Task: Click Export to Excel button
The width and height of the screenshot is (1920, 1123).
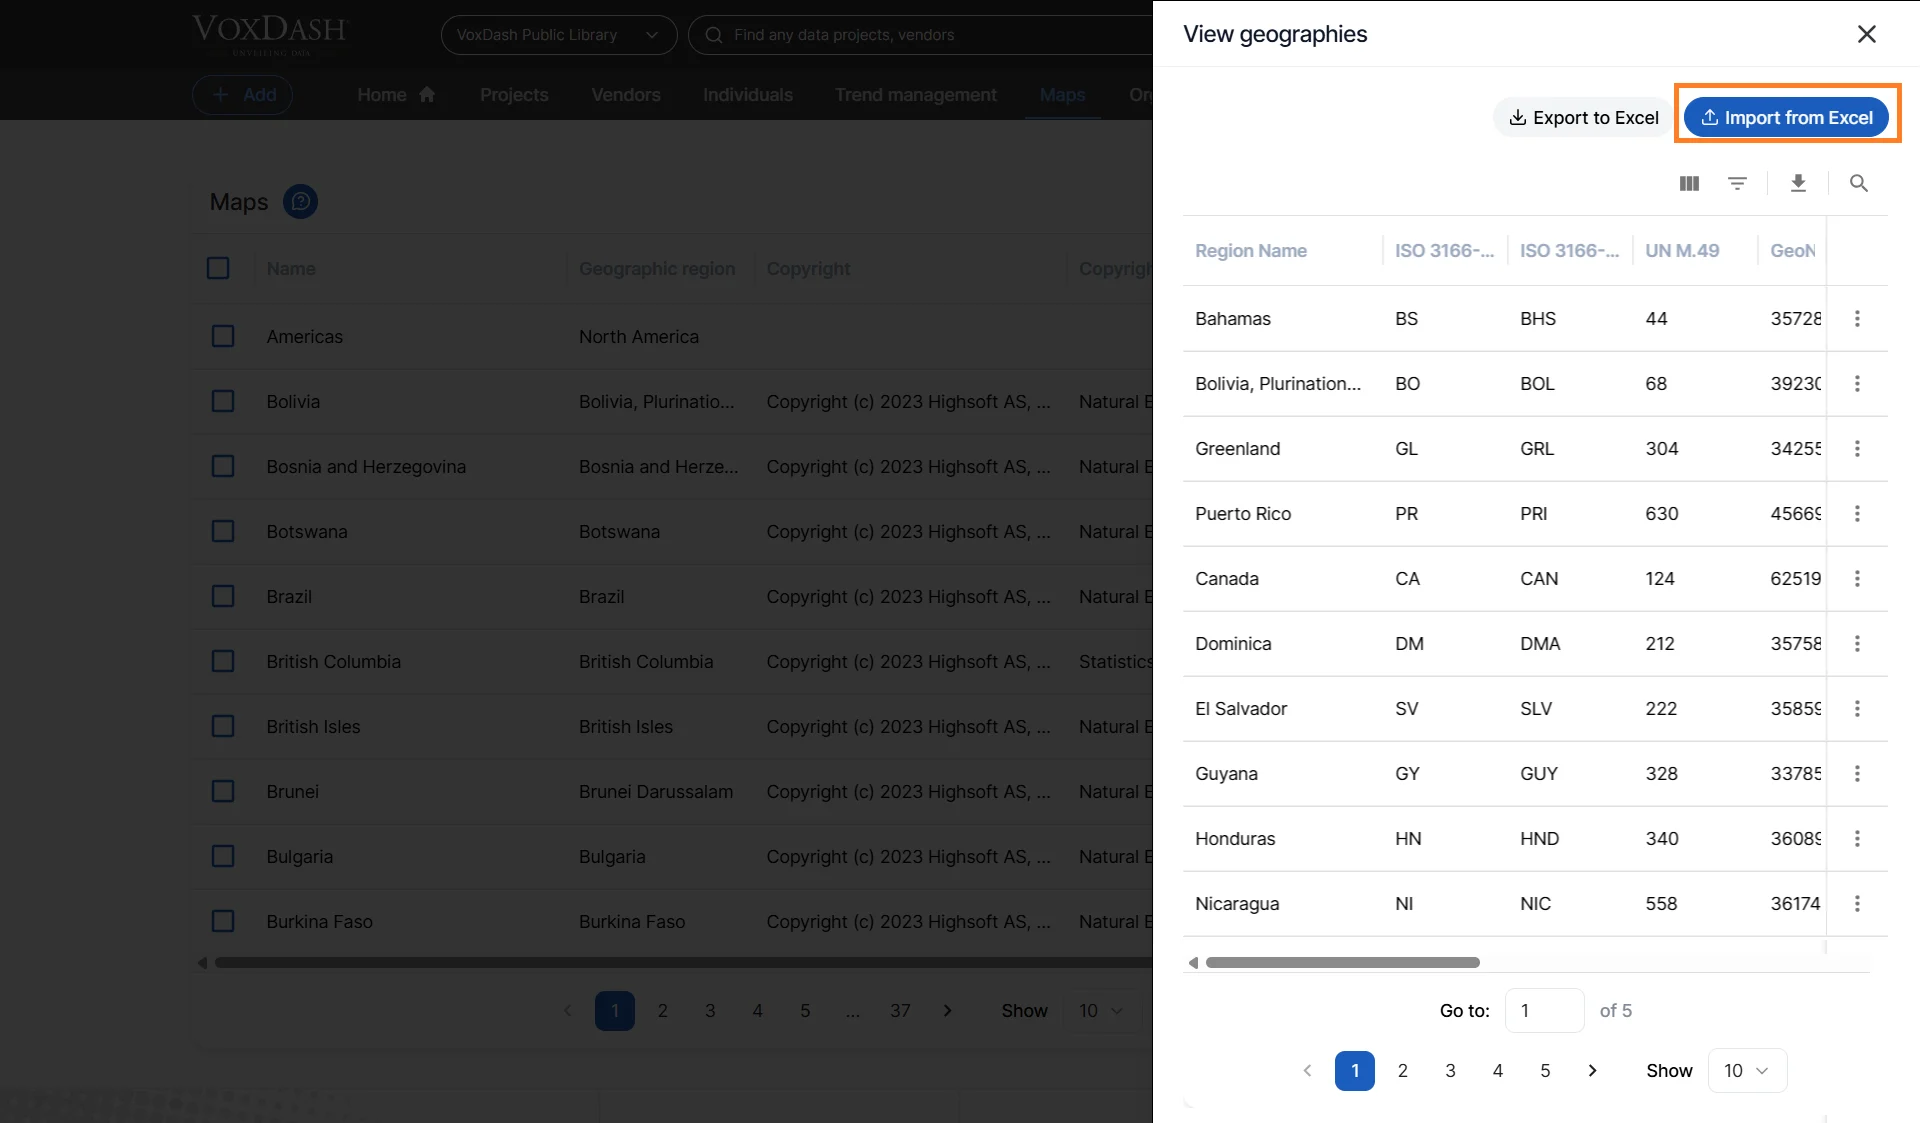Action: [x=1584, y=118]
